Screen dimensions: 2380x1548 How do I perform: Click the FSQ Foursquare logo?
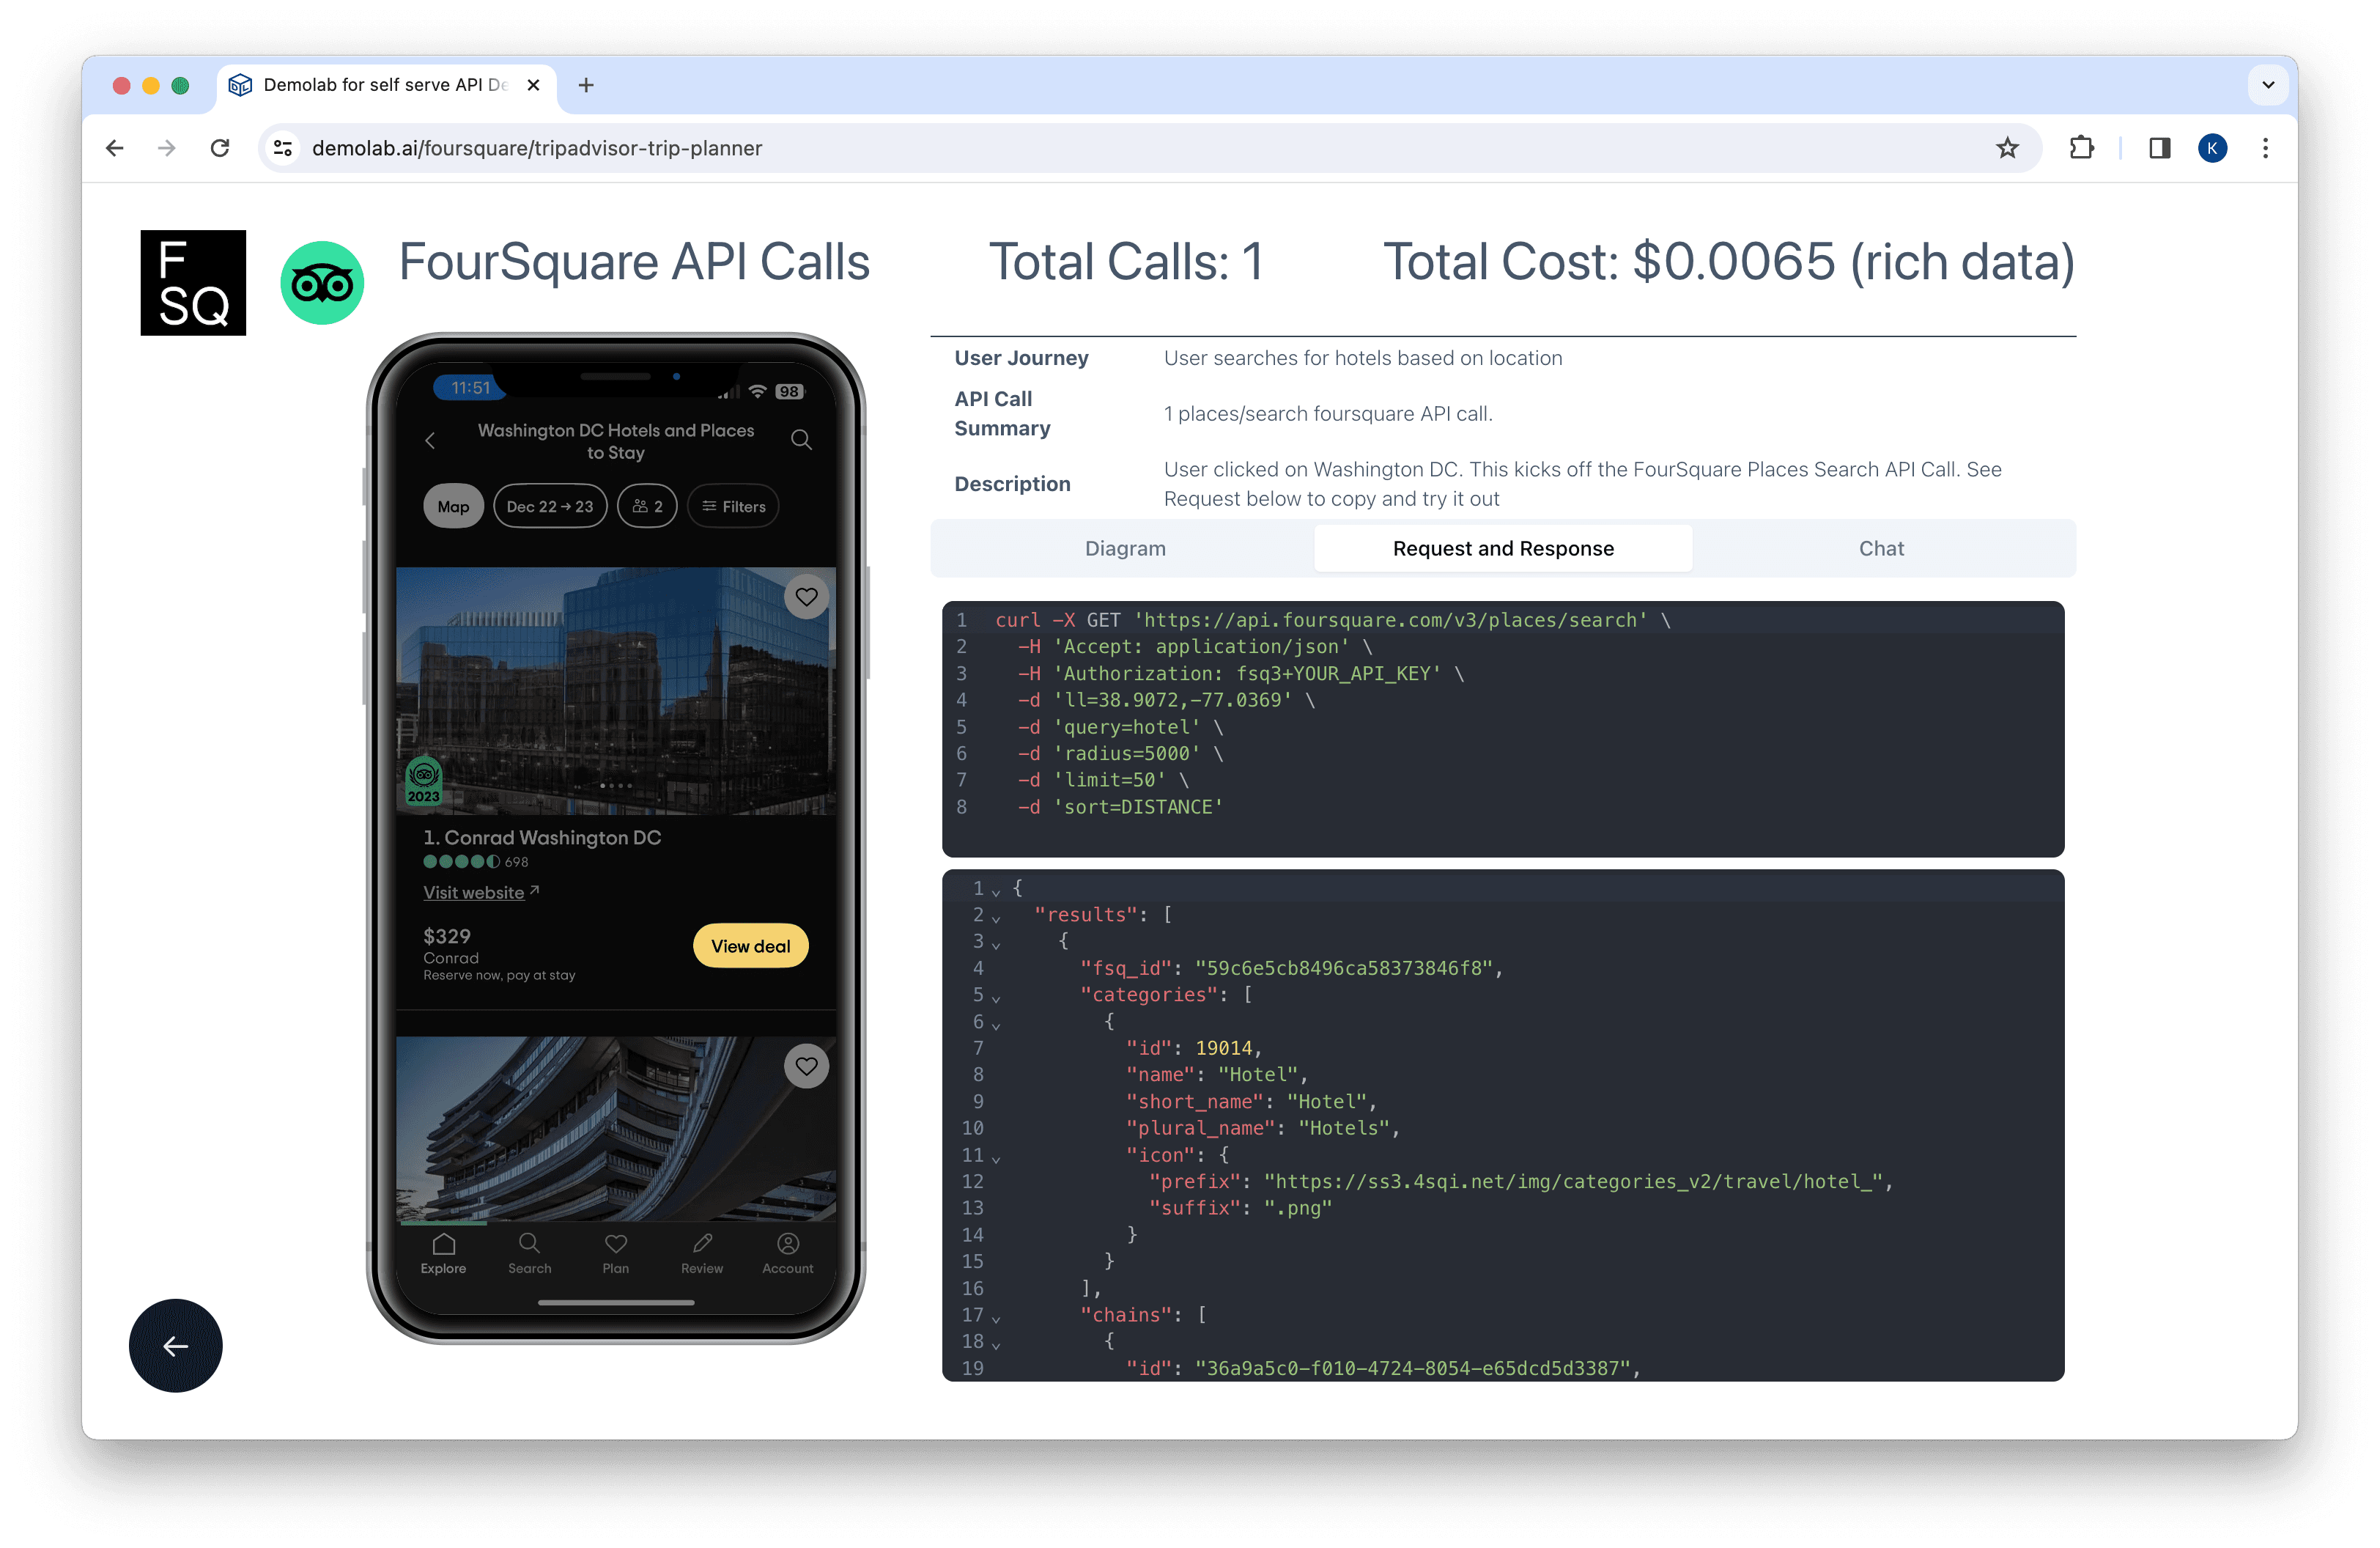pyautogui.click(x=193, y=283)
